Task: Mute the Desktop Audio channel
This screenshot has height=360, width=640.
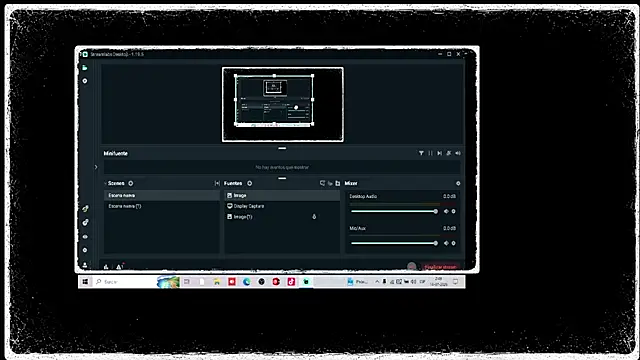Action: [446, 211]
